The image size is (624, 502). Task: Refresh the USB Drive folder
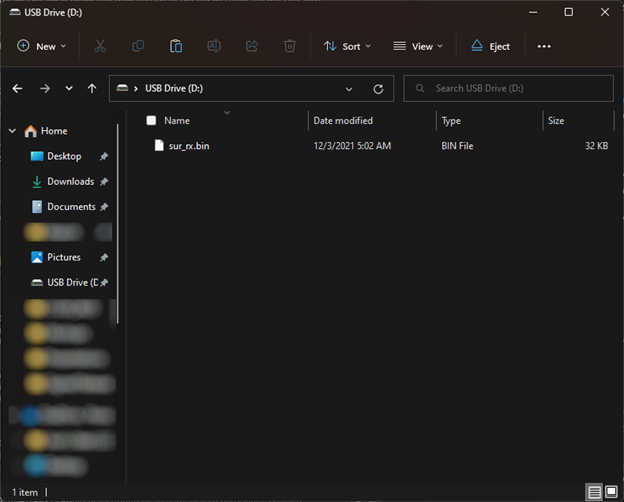tap(378, 89)
